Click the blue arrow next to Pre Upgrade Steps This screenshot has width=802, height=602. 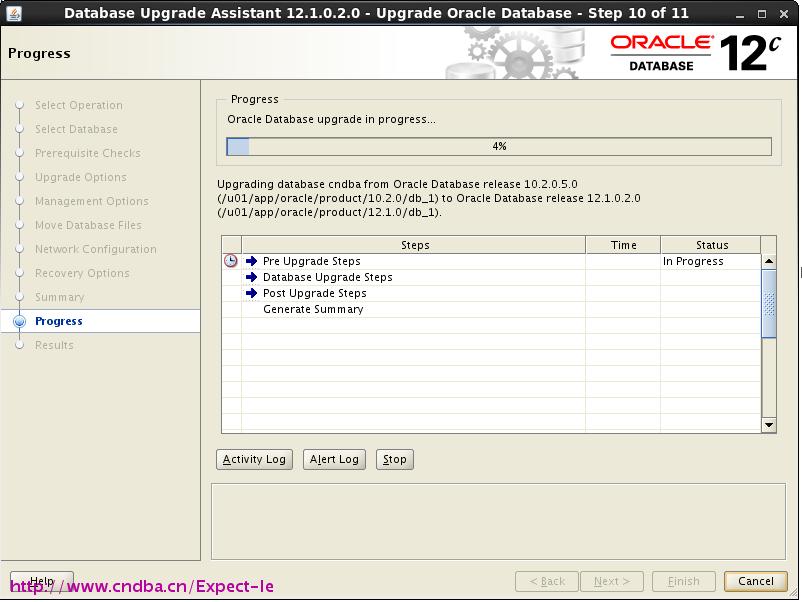(251, 261)
